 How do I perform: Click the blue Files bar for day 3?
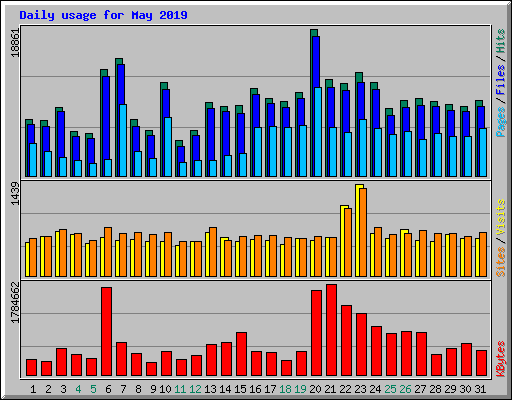tap(61, 134)
